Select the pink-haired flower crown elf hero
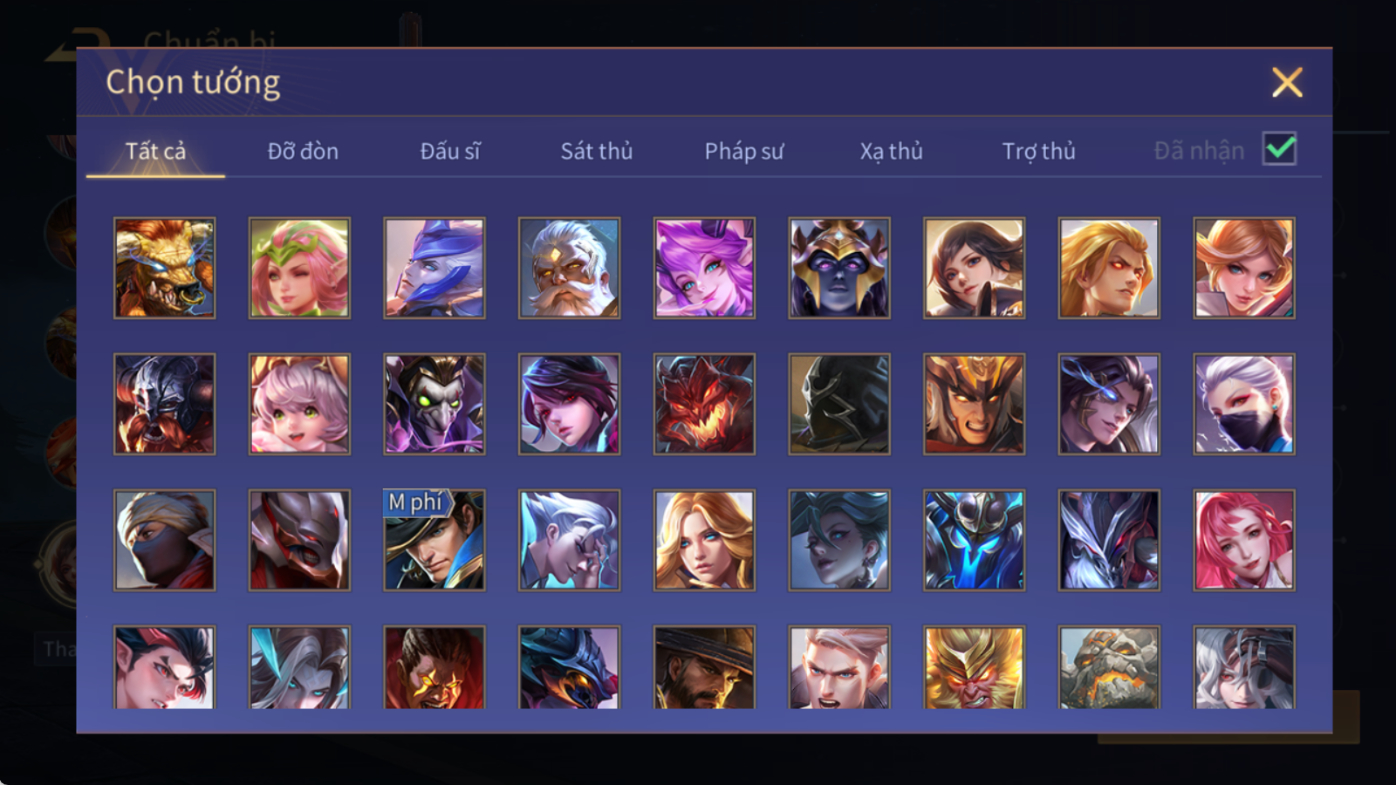 [x=299, y=268]
